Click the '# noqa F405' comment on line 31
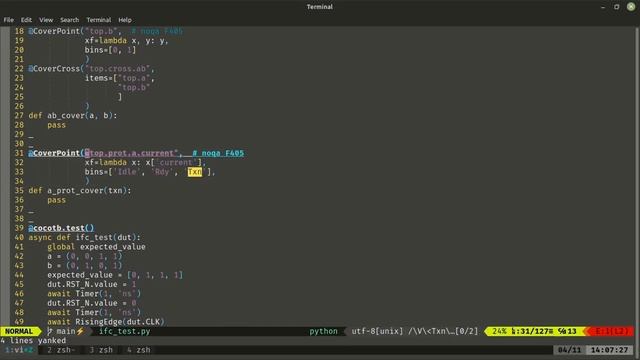This screenshot has width=640, height=360. [x=218, y=153]
